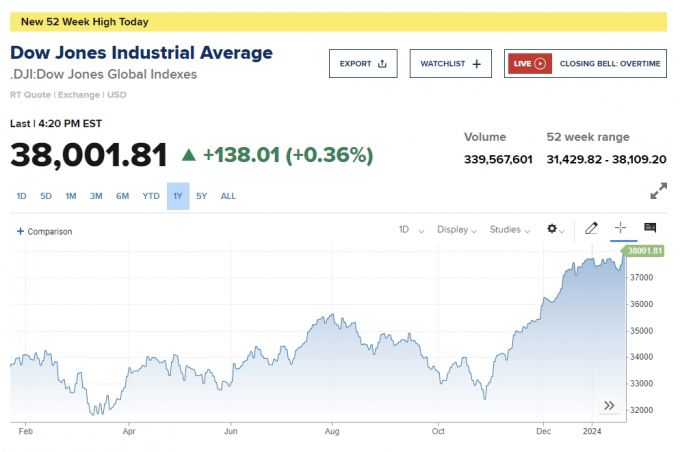Add a Comparison symbol
Viewport: 680px width, 452px height.
click(45, 231)
